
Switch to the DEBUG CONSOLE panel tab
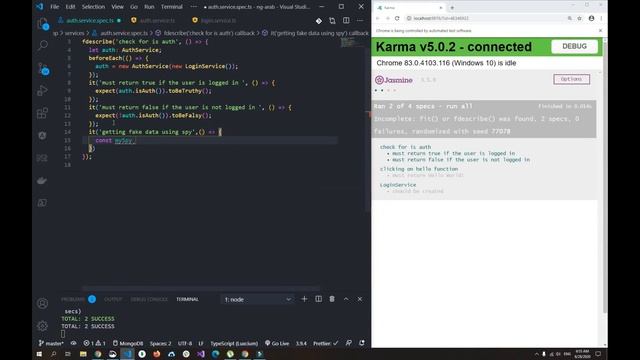coord(149,299)
